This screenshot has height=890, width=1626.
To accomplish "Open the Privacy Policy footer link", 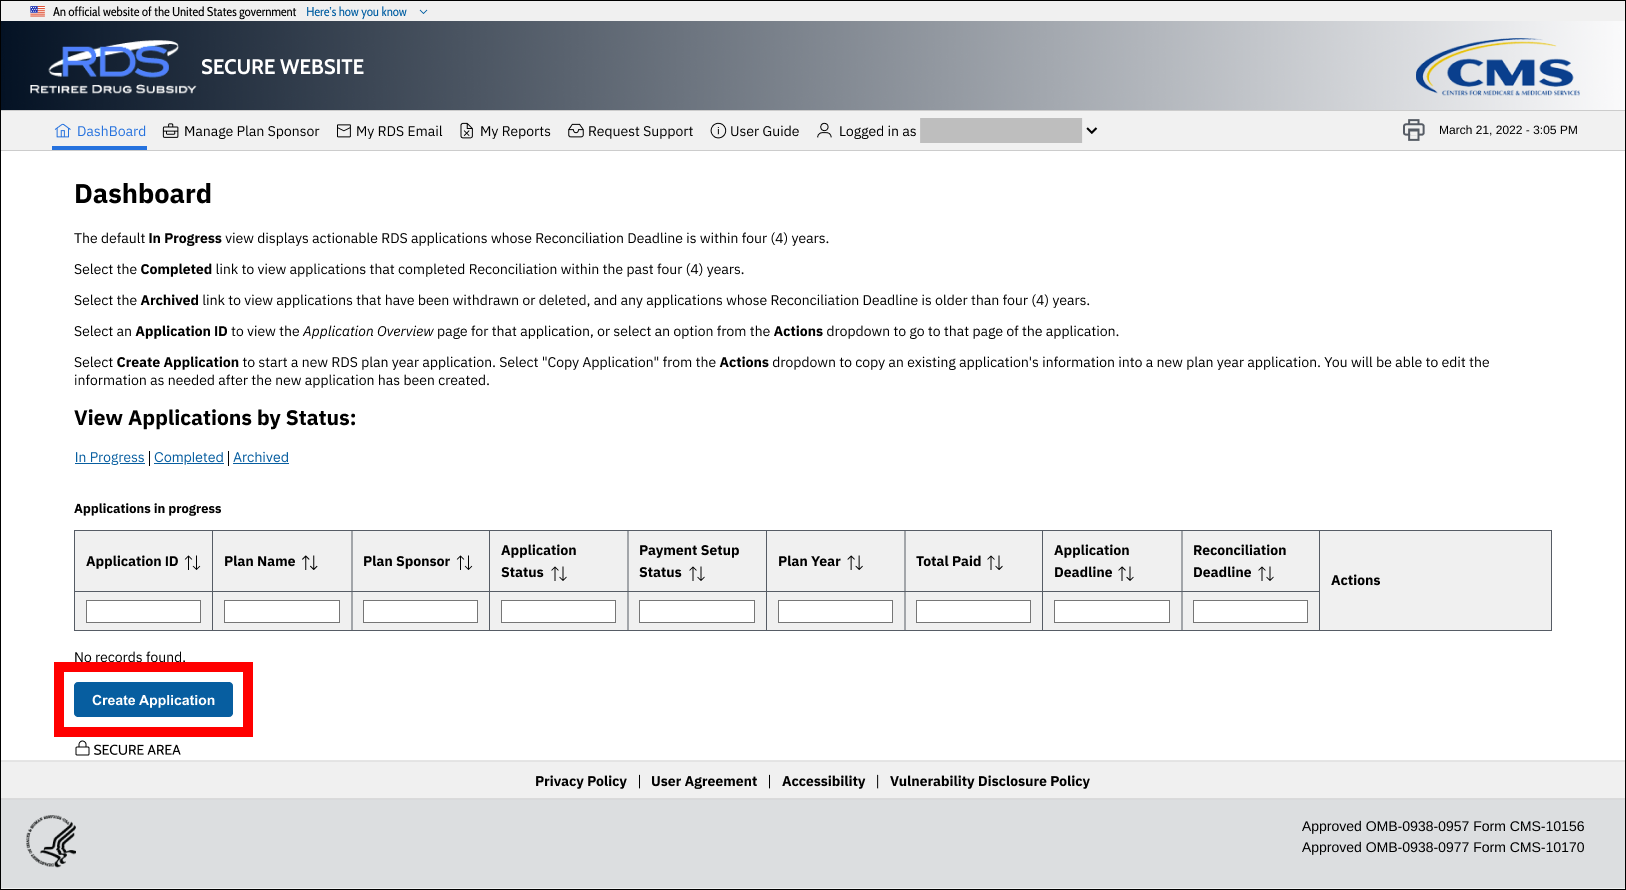I will tap(580, 781).
